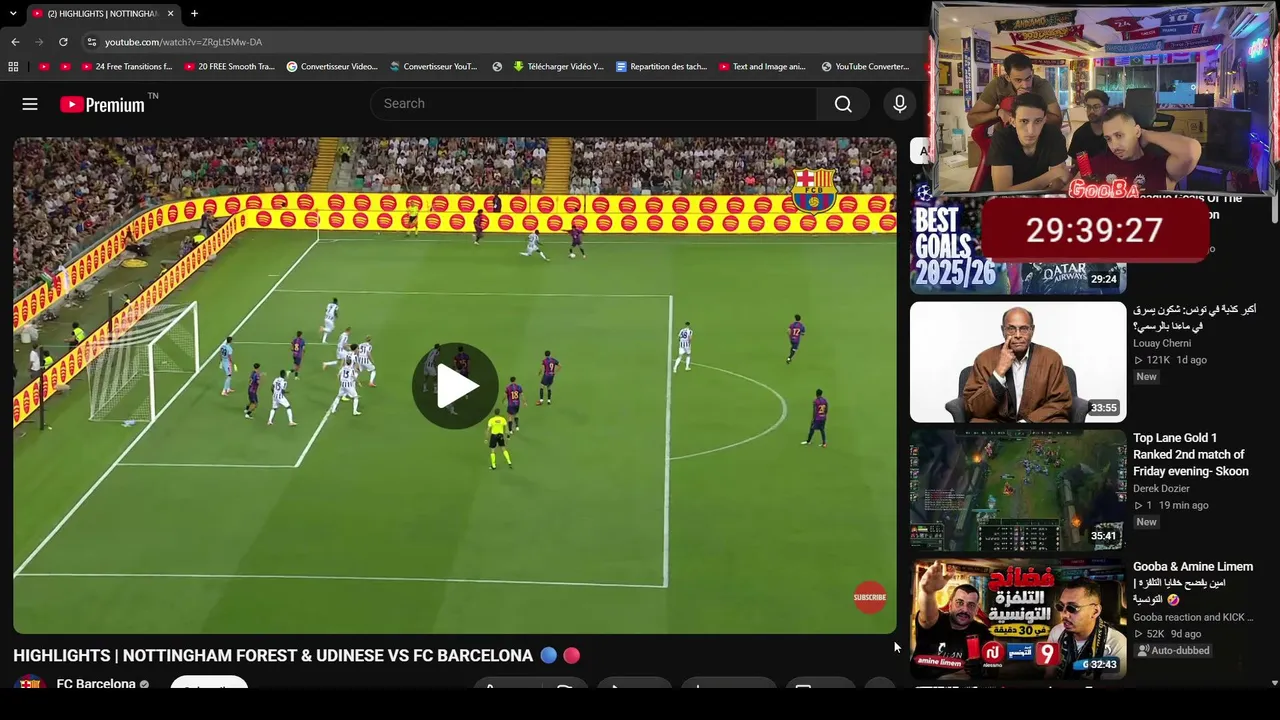Open the League of Legends gameplay thumbnail
The image size is (1280, 720).
click(1018, 491)
